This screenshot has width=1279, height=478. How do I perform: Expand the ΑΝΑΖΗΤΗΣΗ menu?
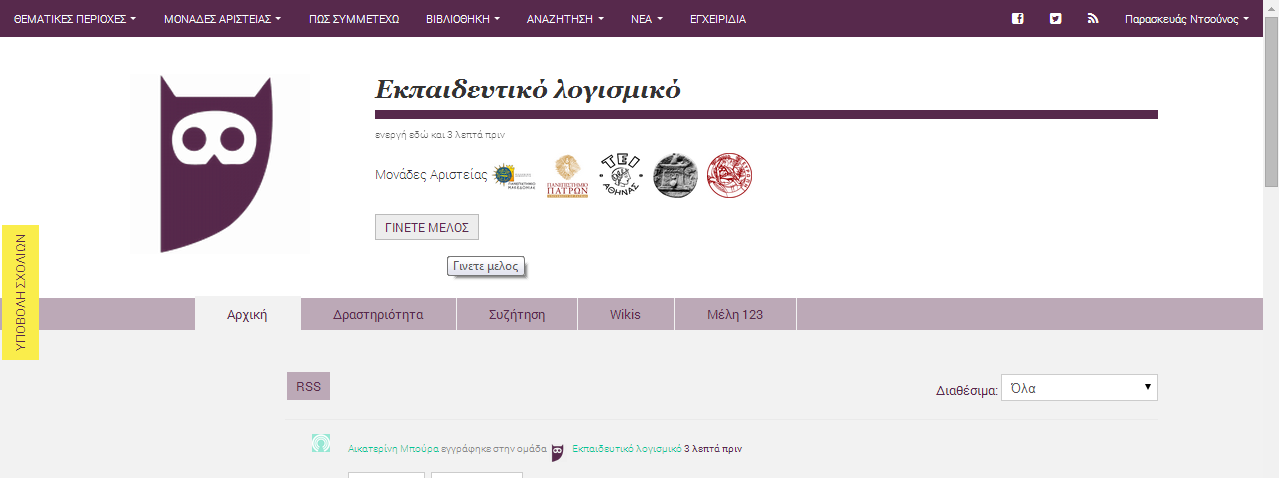point(565,19)
